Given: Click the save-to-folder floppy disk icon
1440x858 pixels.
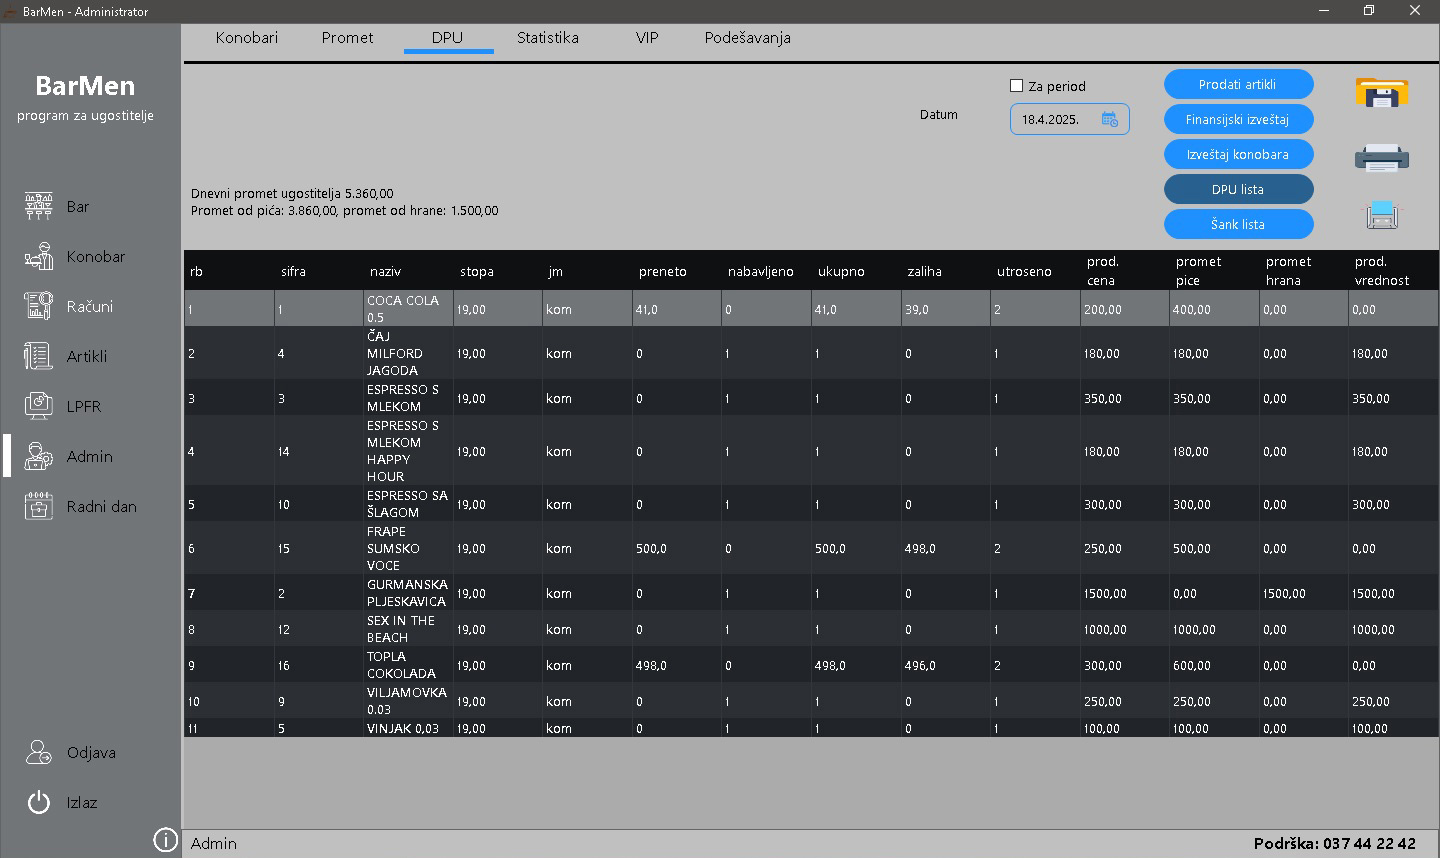Looking at the screenshot, I should (x=1381, y=93).
